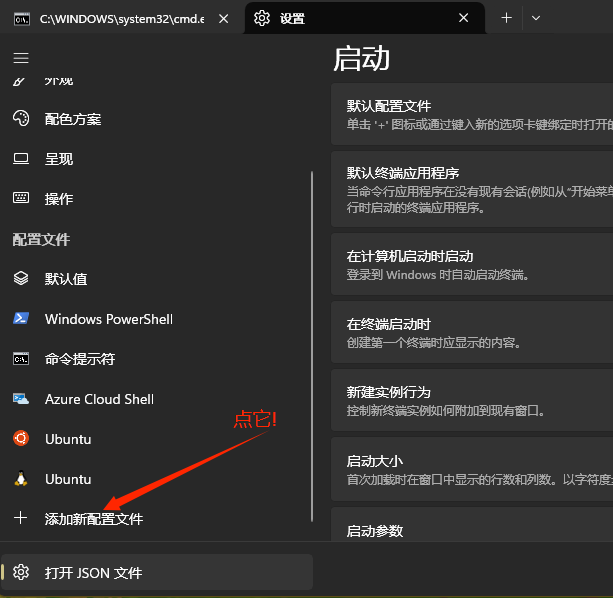The height and width of the screenshot is (598, 613).
Task: Click the sidebar vertical scrollbar
Action: click(312, 346)
